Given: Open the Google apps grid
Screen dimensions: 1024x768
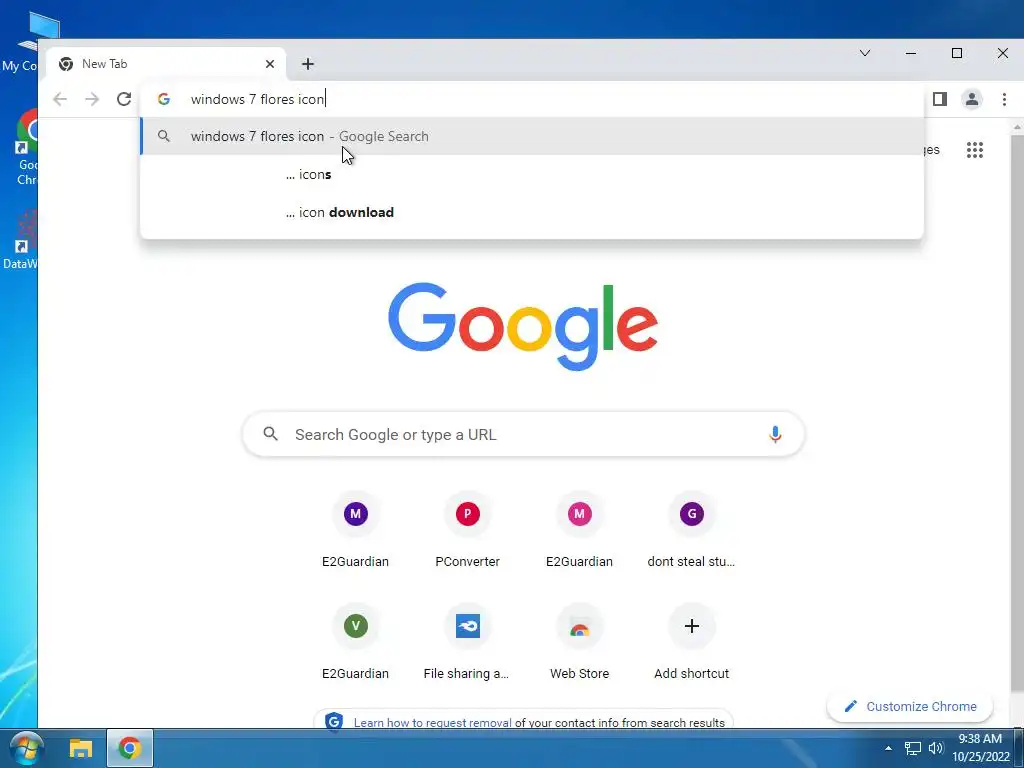Looking at the screenshot, I should click(974, 150).
